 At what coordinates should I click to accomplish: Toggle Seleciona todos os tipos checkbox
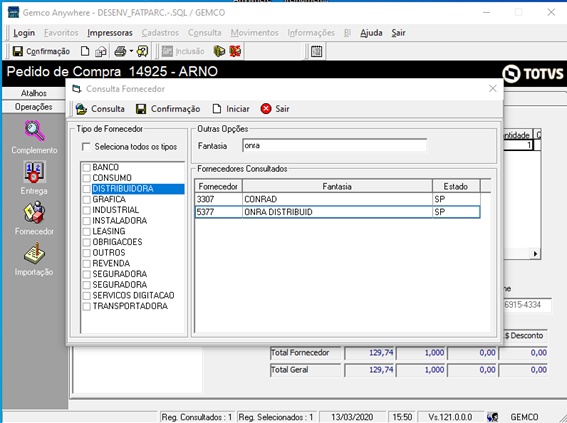[86, 147]
